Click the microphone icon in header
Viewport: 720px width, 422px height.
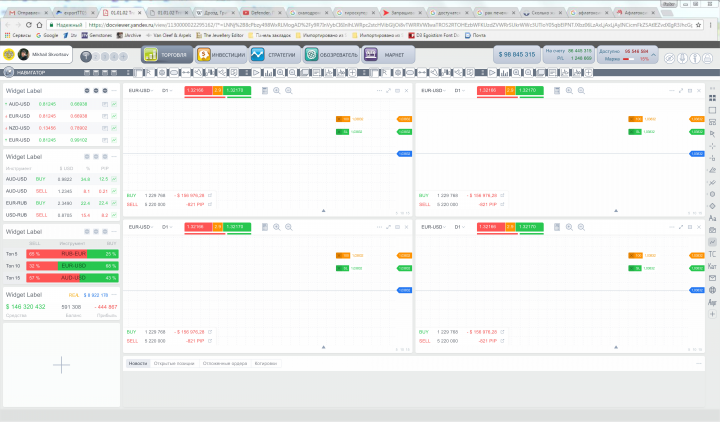(682, 58)
